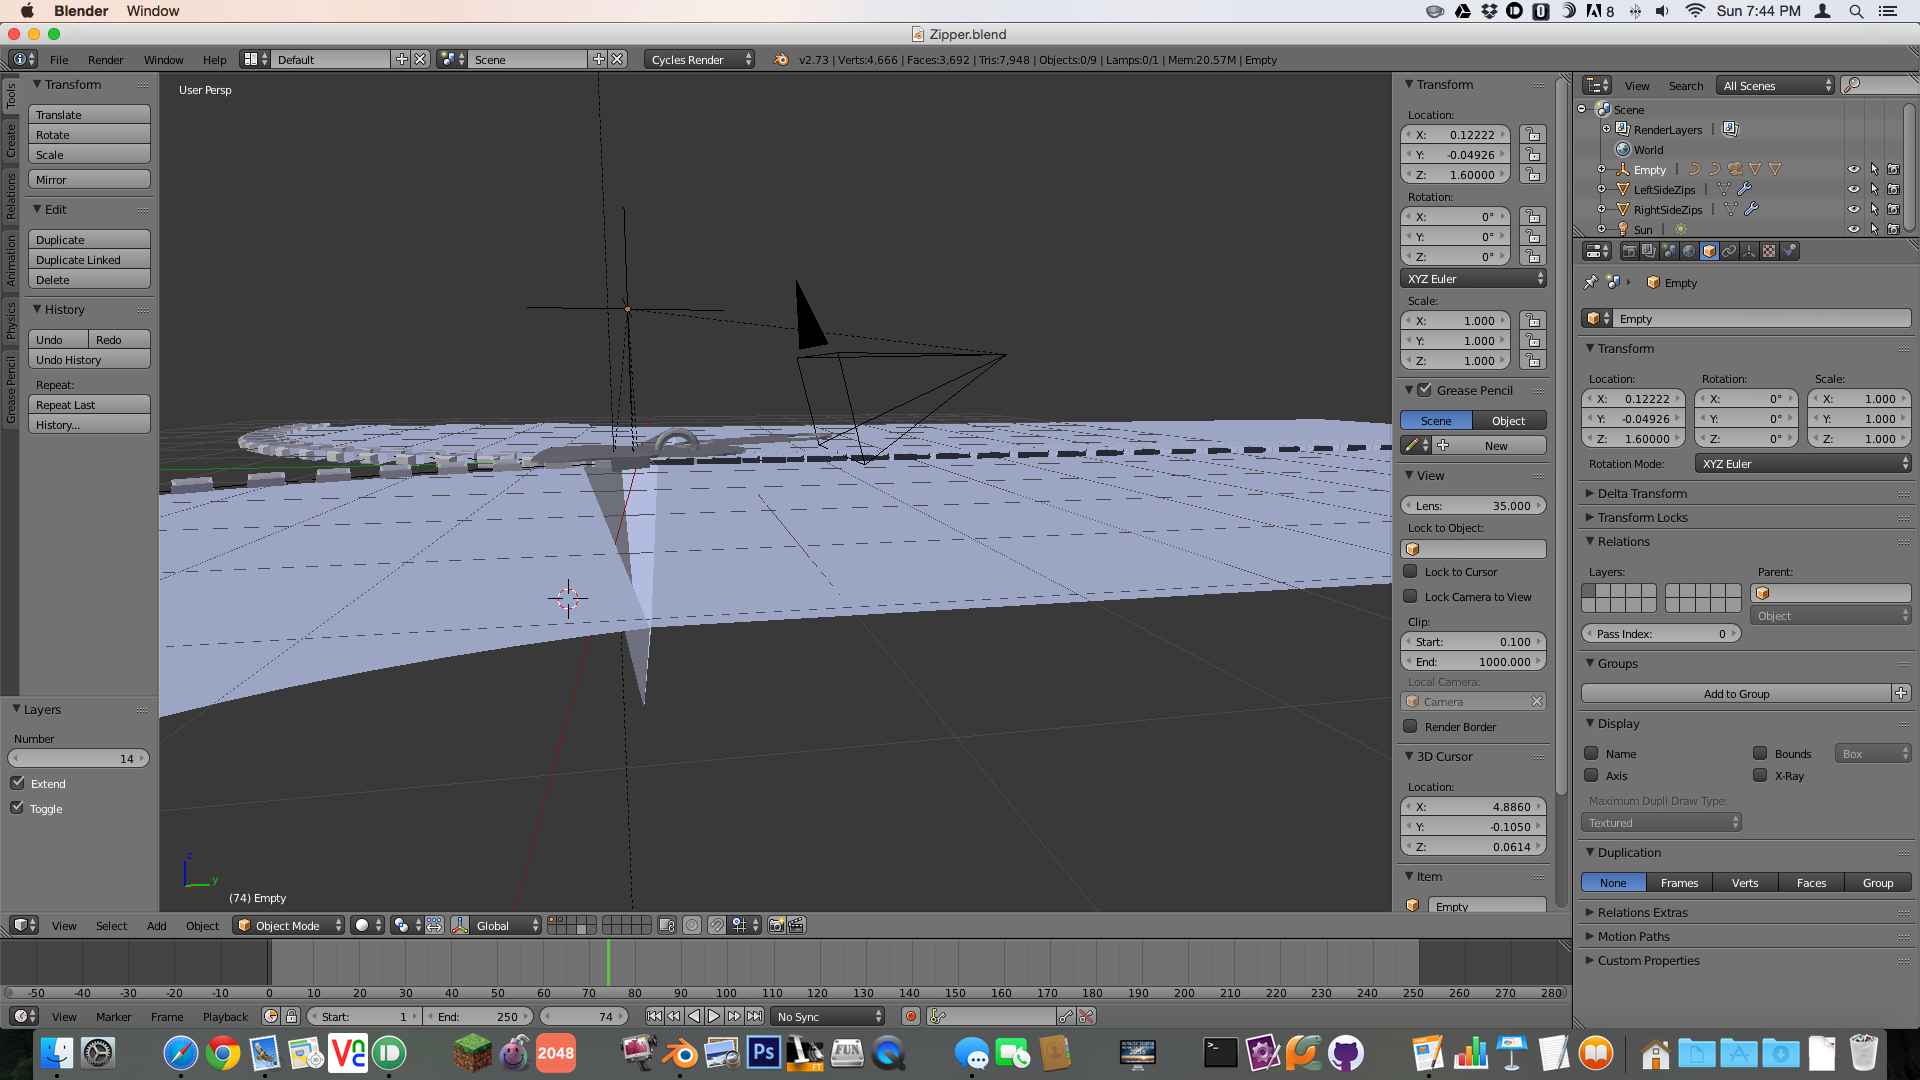Open the File menu

(x=59, y=60)
